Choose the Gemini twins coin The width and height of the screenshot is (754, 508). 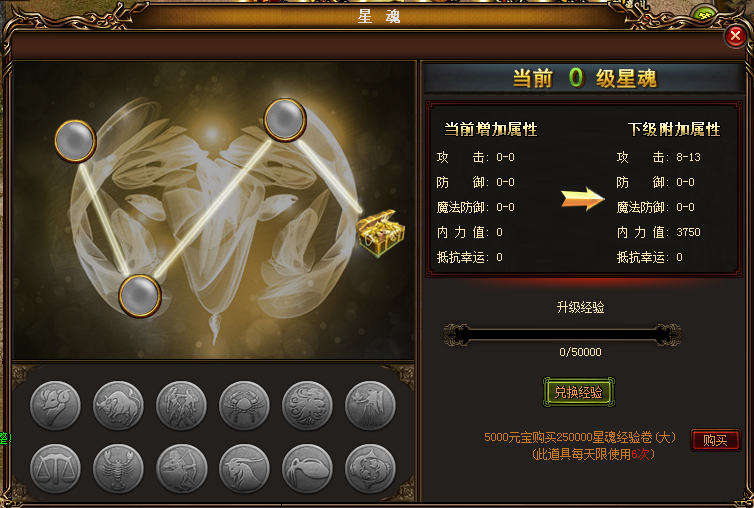[x=181, y=405]
